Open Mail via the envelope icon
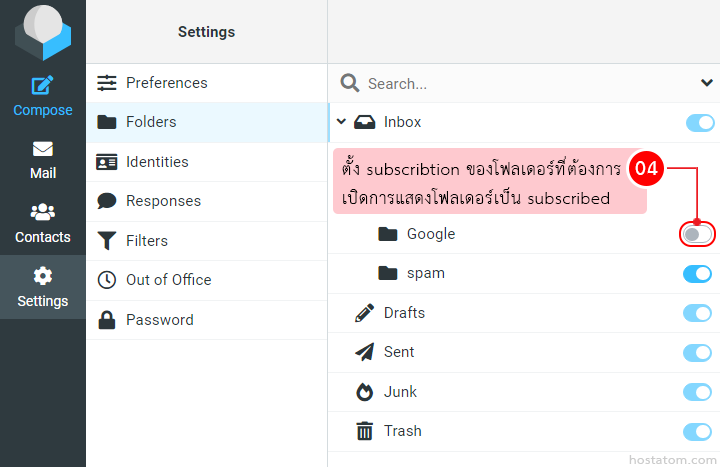The image size is (720, 467). click(x=42, y=149)
